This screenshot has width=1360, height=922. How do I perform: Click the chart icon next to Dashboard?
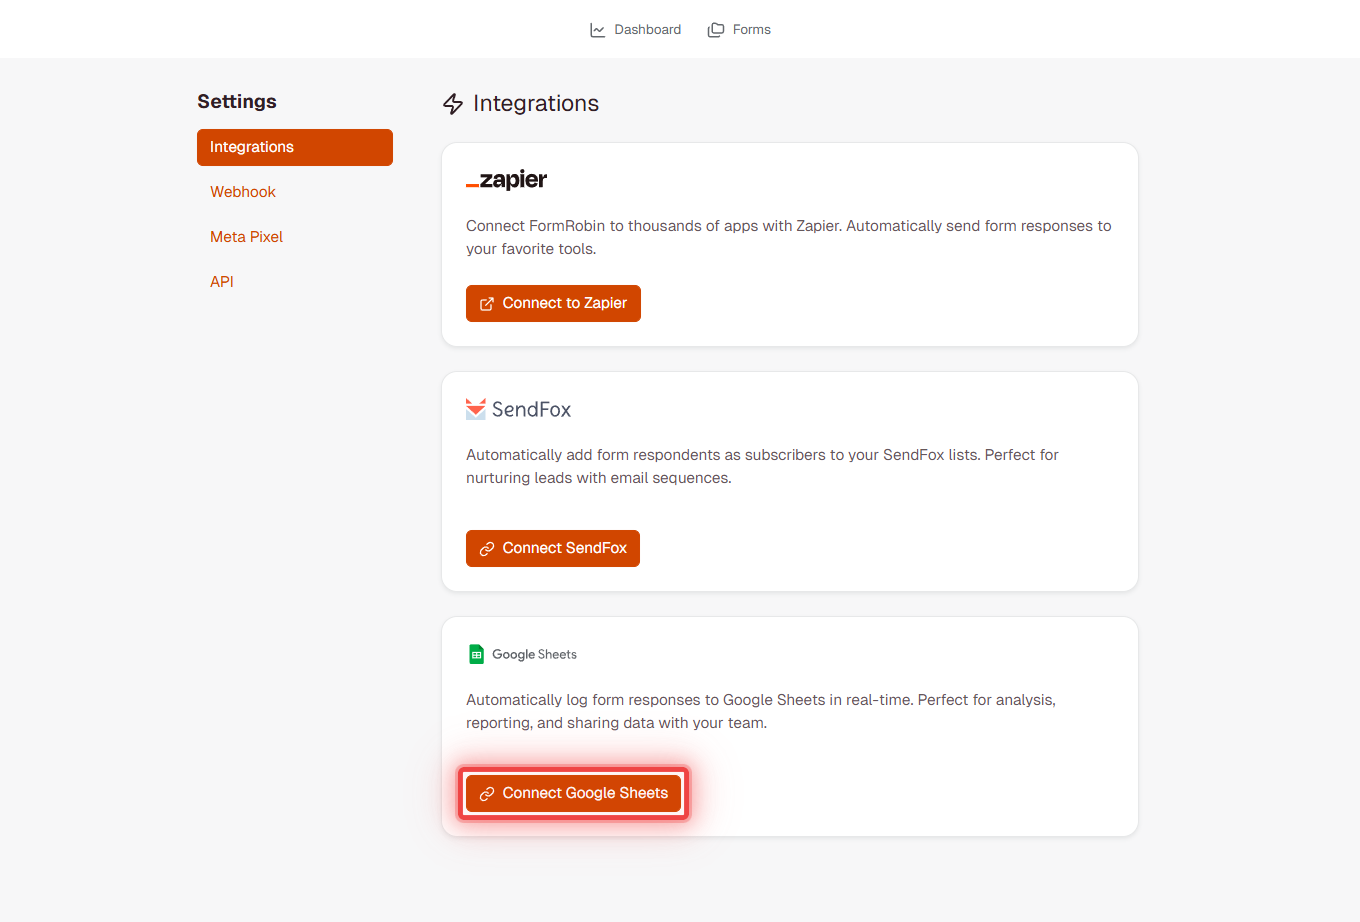[597, 29]
